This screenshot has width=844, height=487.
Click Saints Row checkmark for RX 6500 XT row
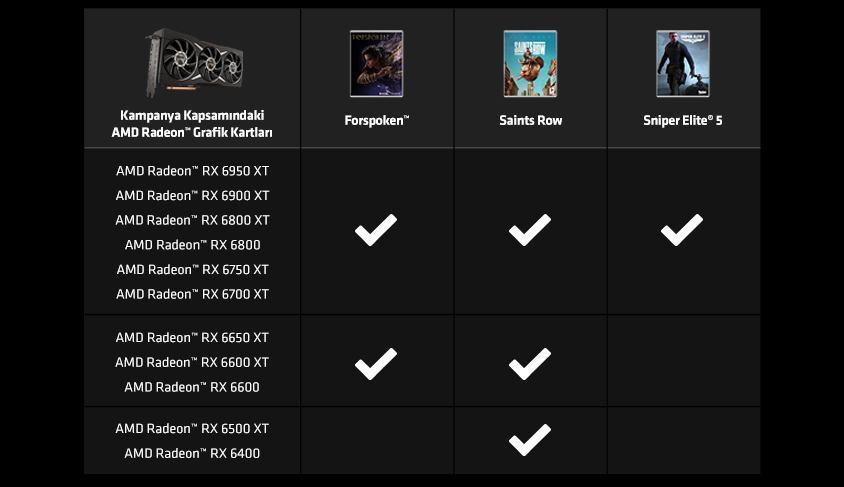(x=530, y=440)
